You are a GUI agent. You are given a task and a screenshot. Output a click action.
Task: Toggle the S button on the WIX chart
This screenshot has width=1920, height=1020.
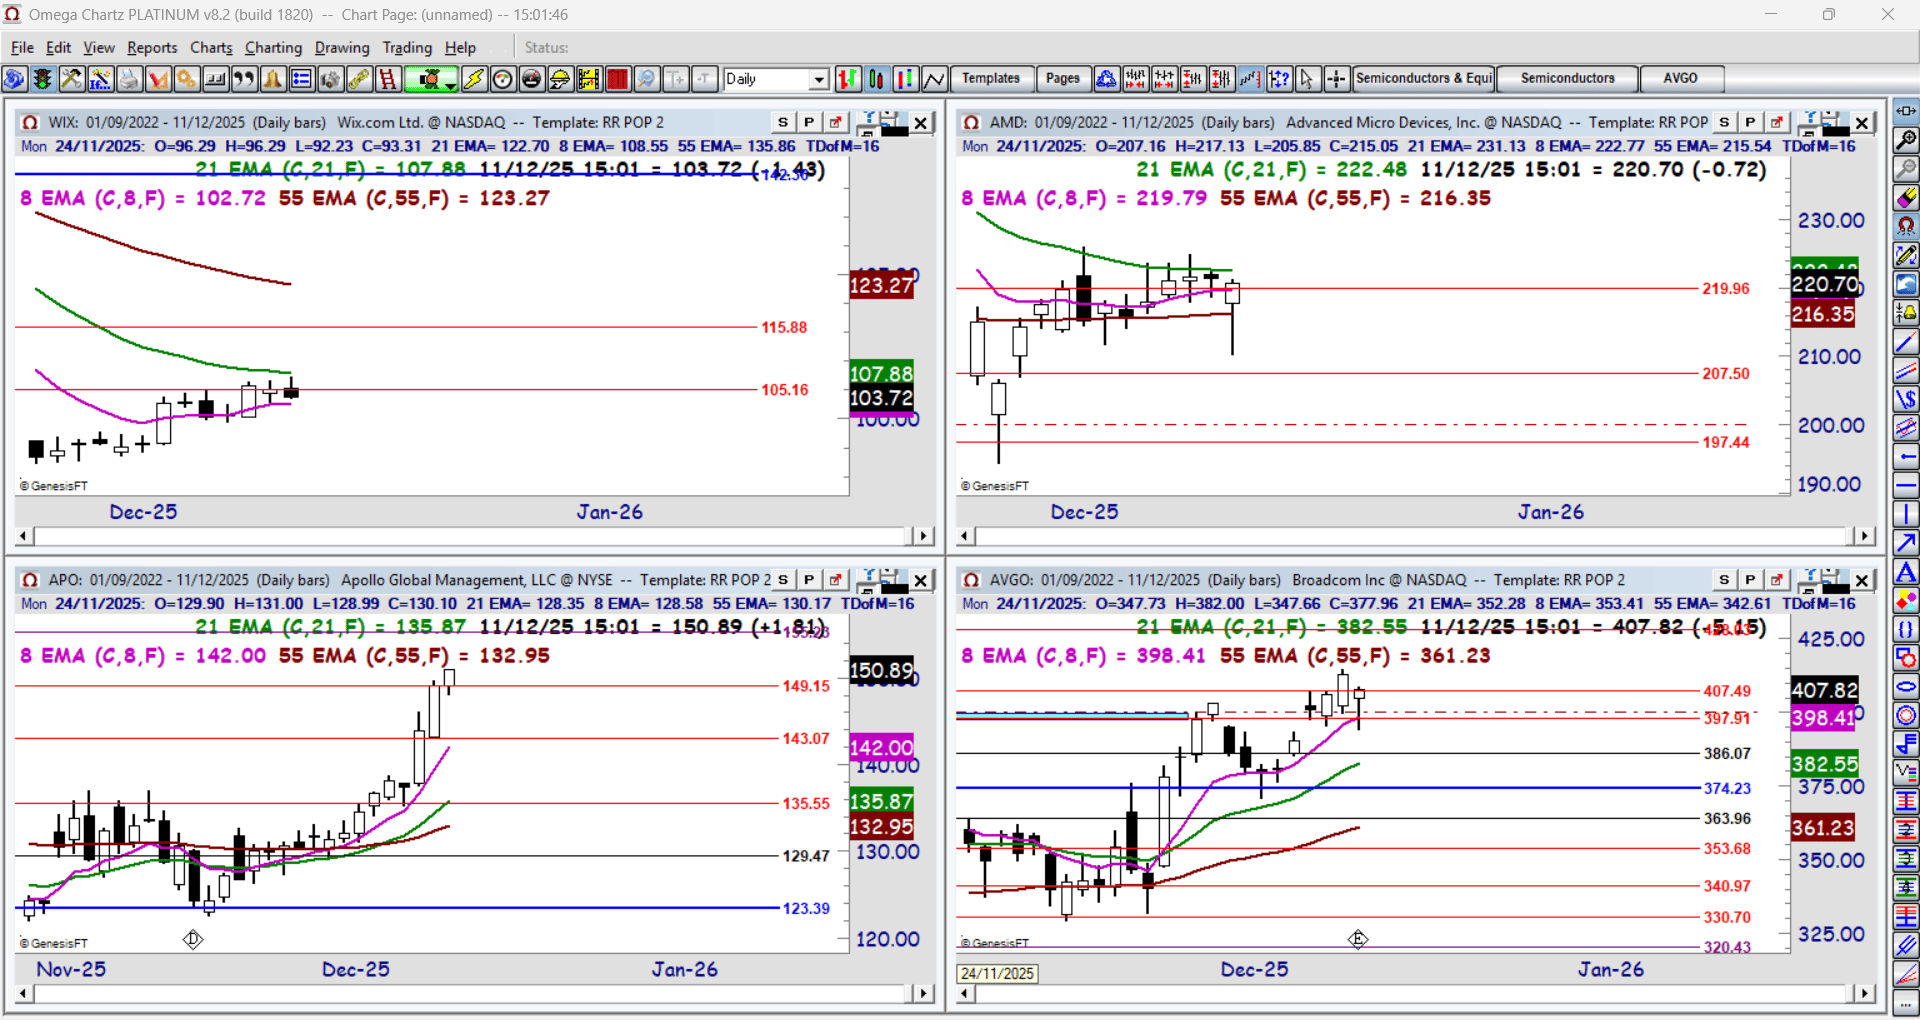click(x=783, y=122)
